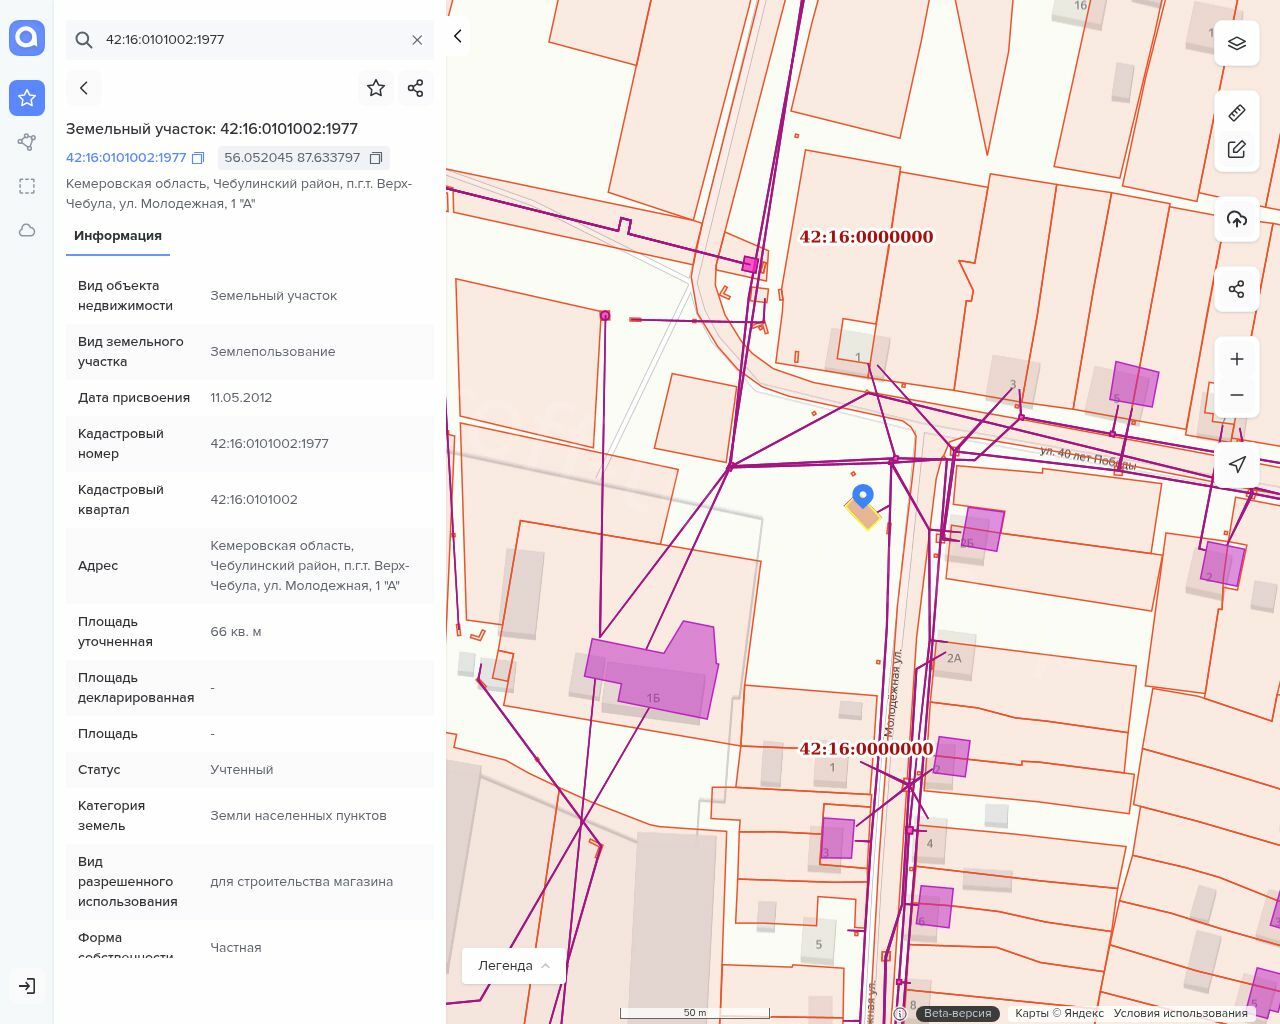The height and width of the screenshot is (1024, 1280).
Task: Collapse the information side panel
Action: pos(458,36)
